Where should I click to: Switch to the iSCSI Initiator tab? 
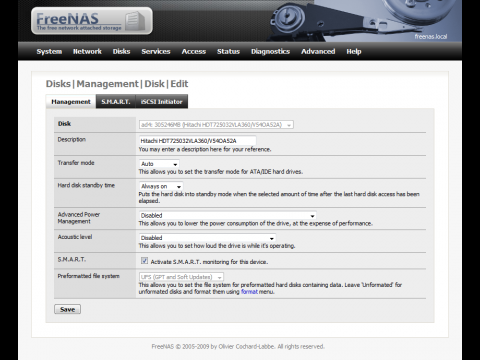point(162,102)
